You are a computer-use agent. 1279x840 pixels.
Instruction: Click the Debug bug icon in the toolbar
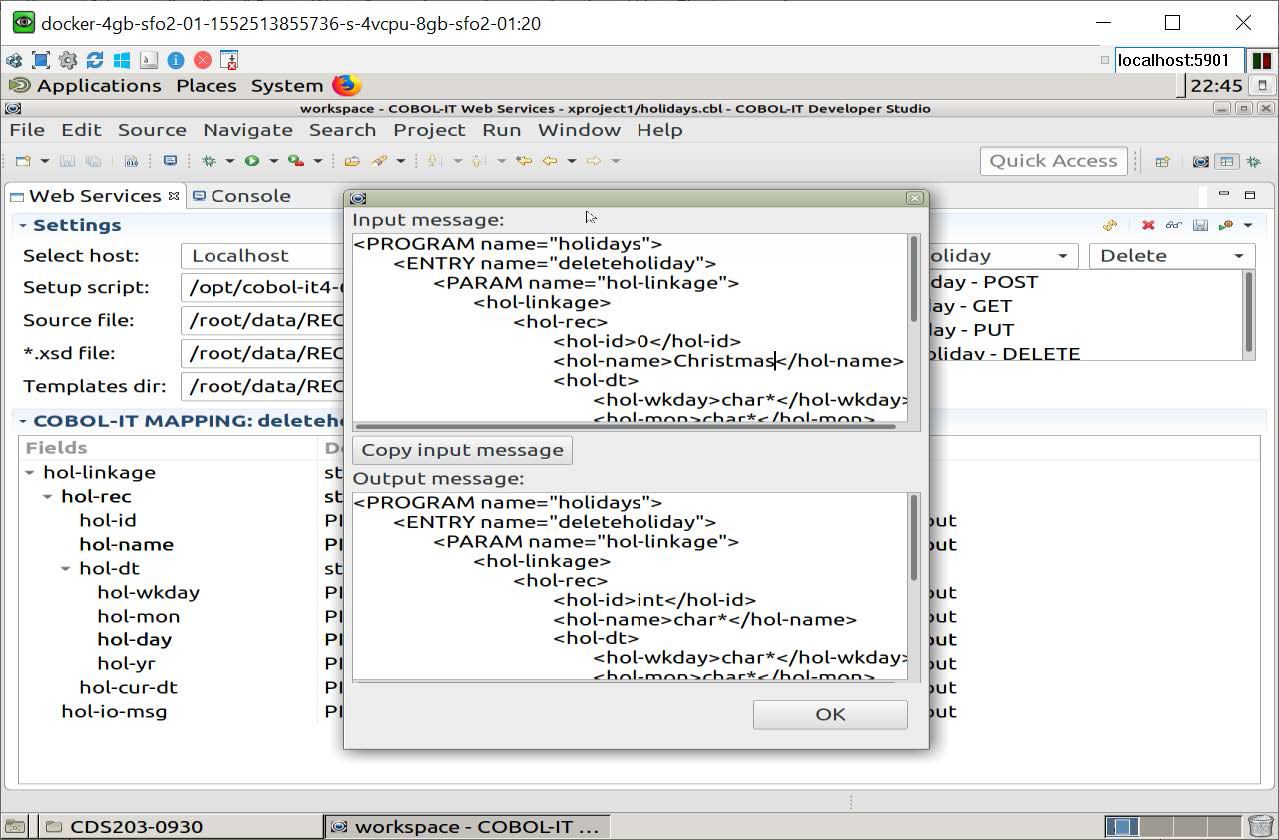(x=209, y=161)
